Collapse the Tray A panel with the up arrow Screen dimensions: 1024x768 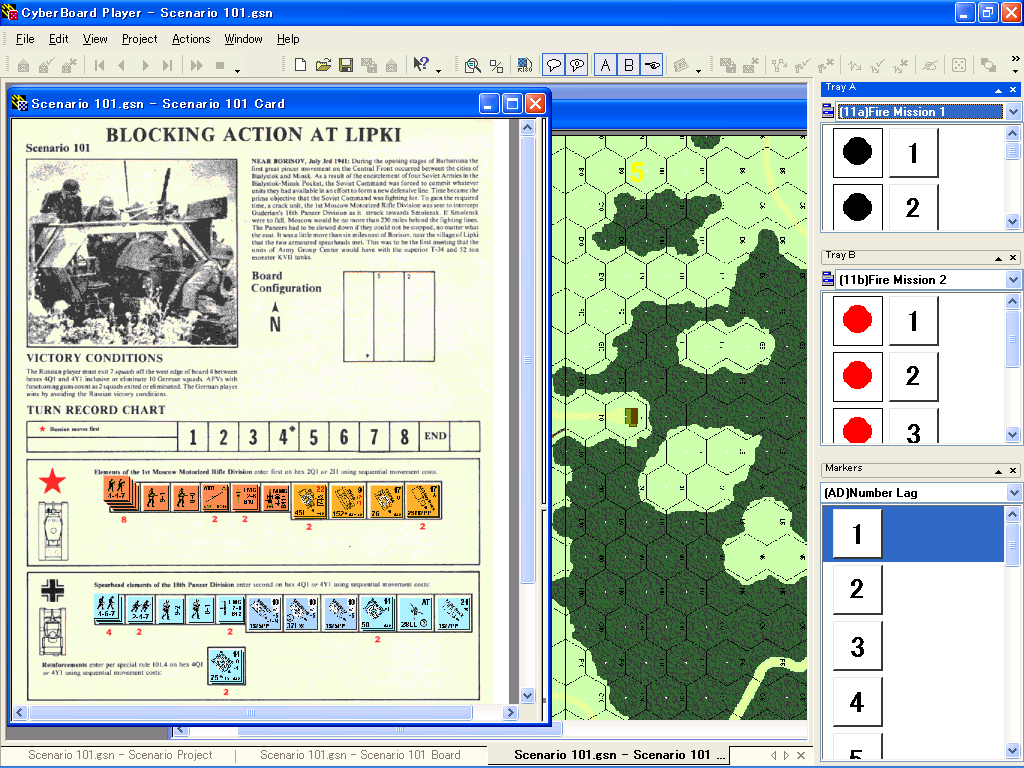pyautogui.click(x=998, y=89)
